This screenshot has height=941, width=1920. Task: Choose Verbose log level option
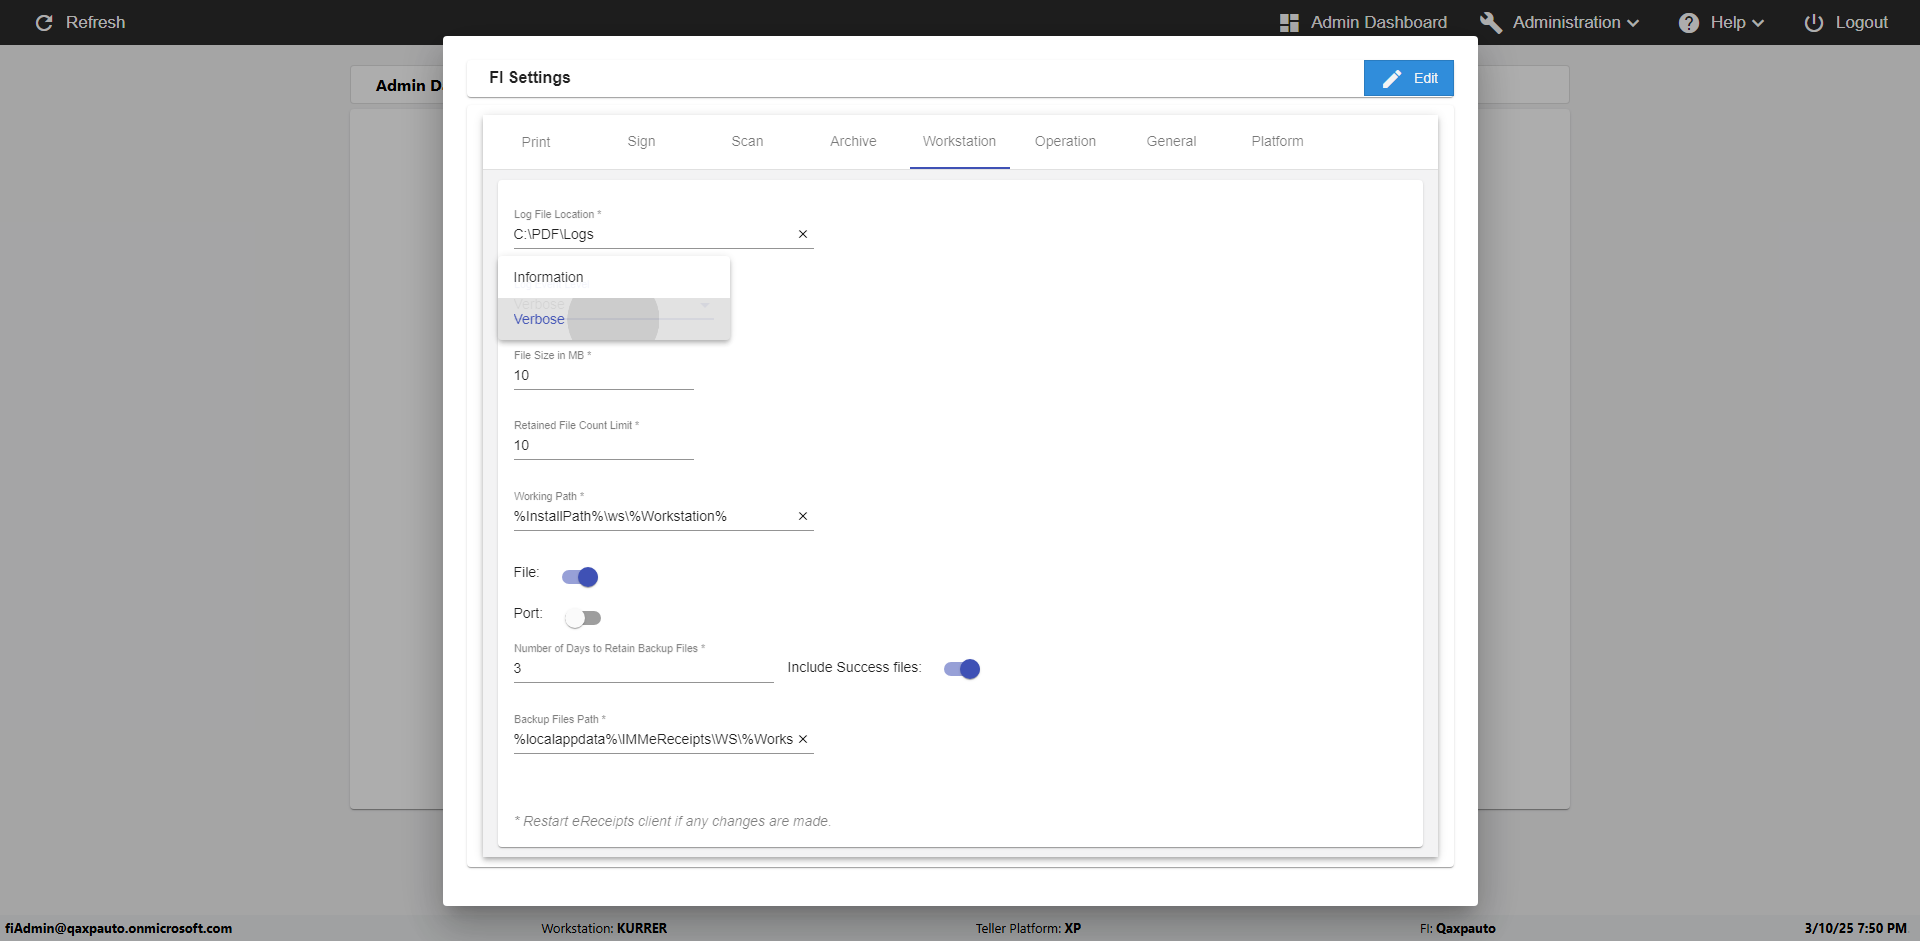pyautogui.click(x=614, y=319)
